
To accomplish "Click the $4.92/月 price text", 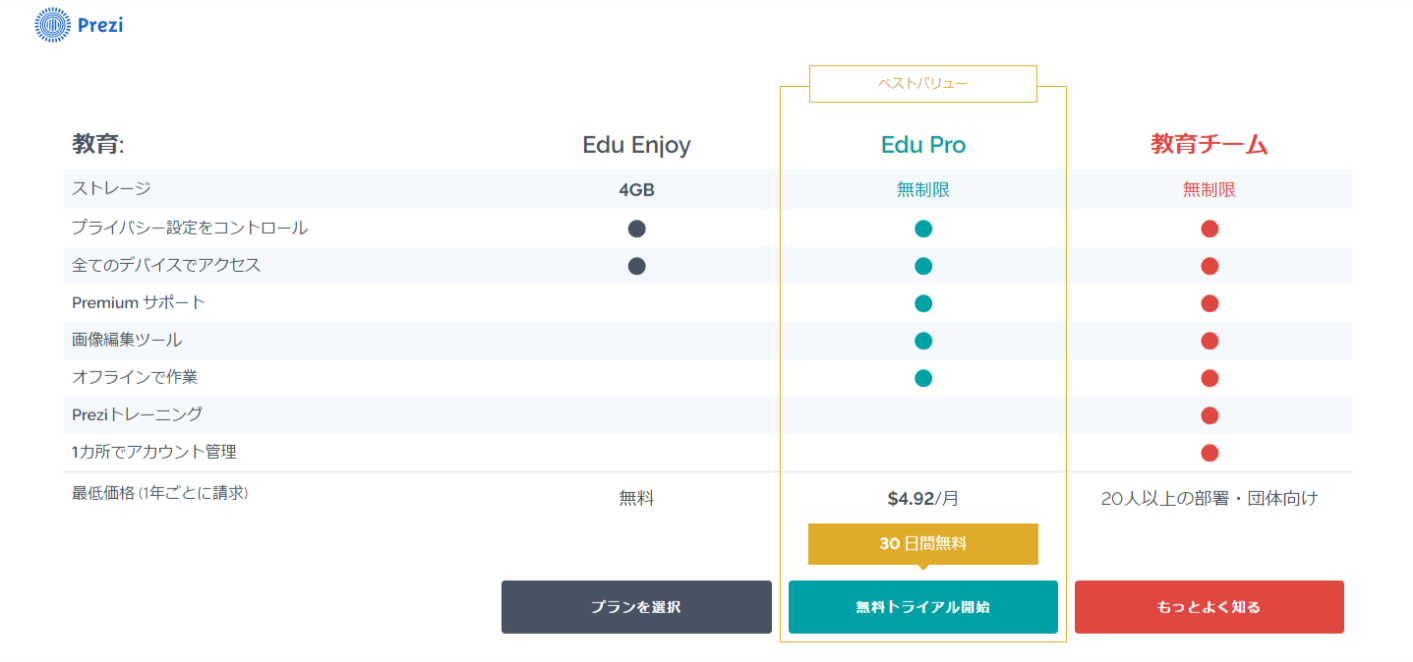I will pyautogui.click(x=923, y=498).
